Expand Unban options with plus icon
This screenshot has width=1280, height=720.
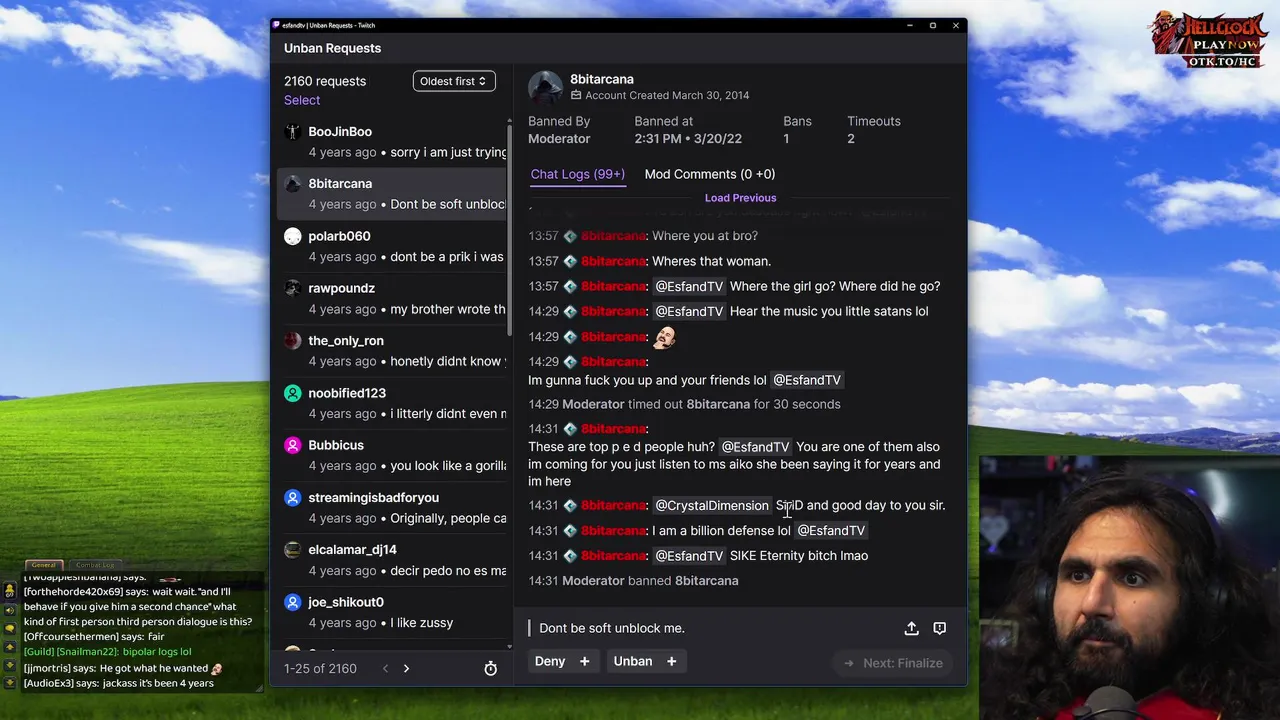[671, 661]
